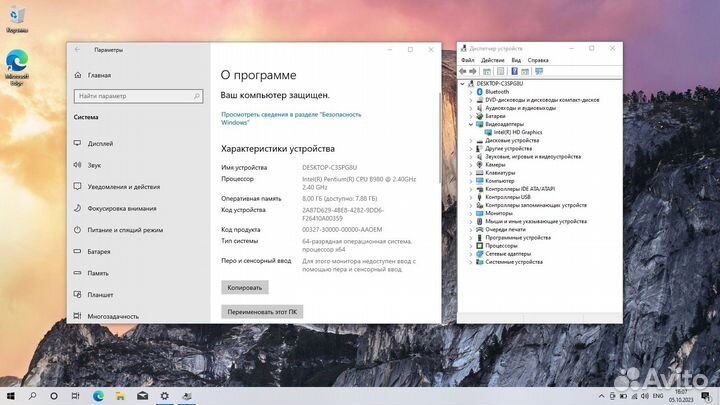Viewport: 720px width, 405px height.
Task: Expand the Батареи device category
Action: pos(471,116)
